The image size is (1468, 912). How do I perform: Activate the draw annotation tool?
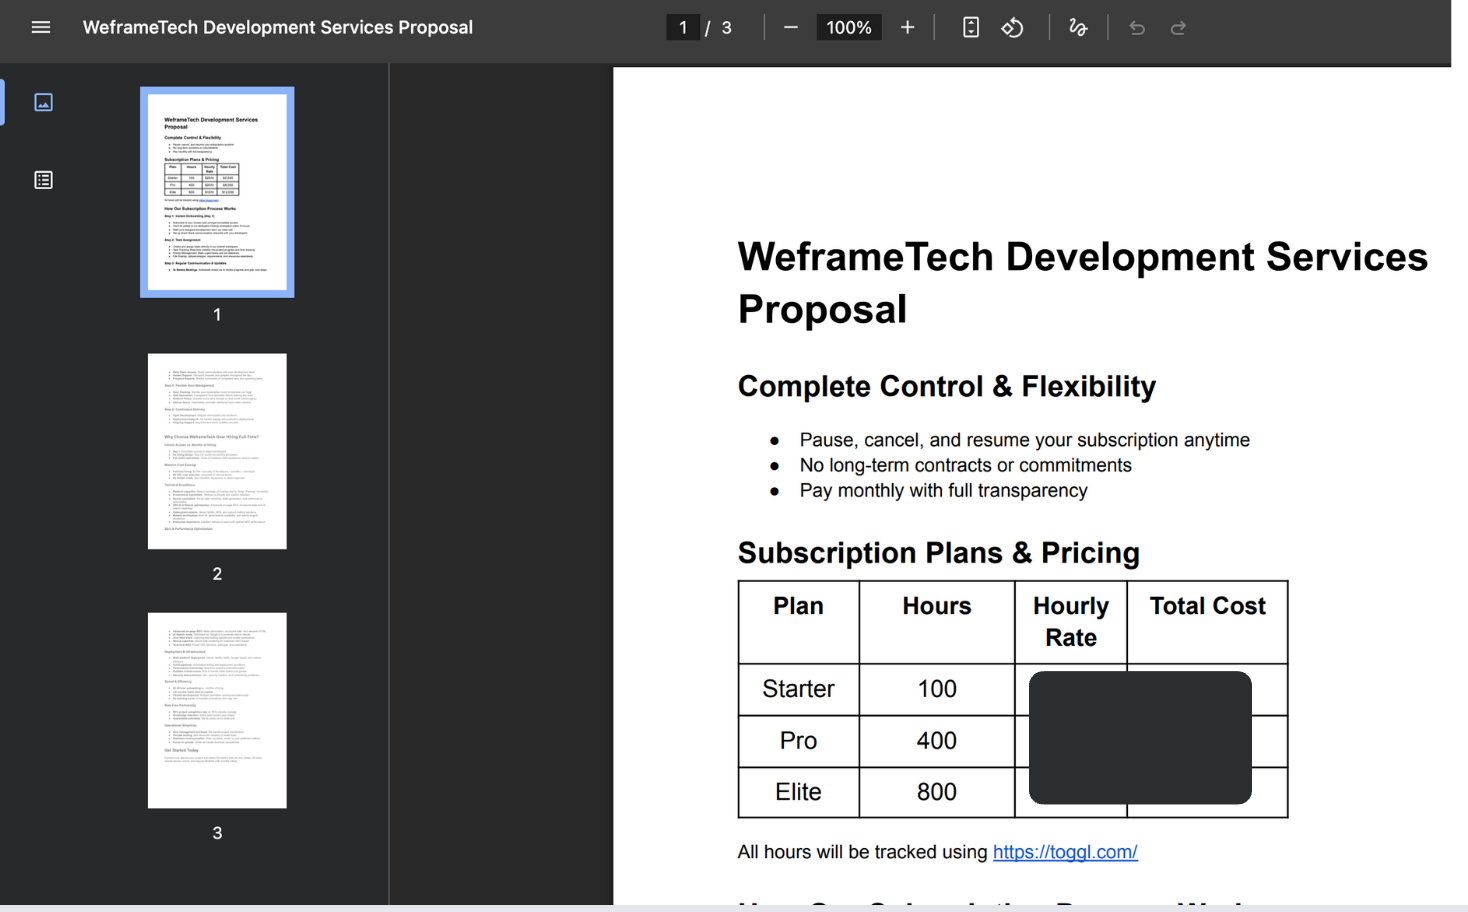[x=1078, y=27]
